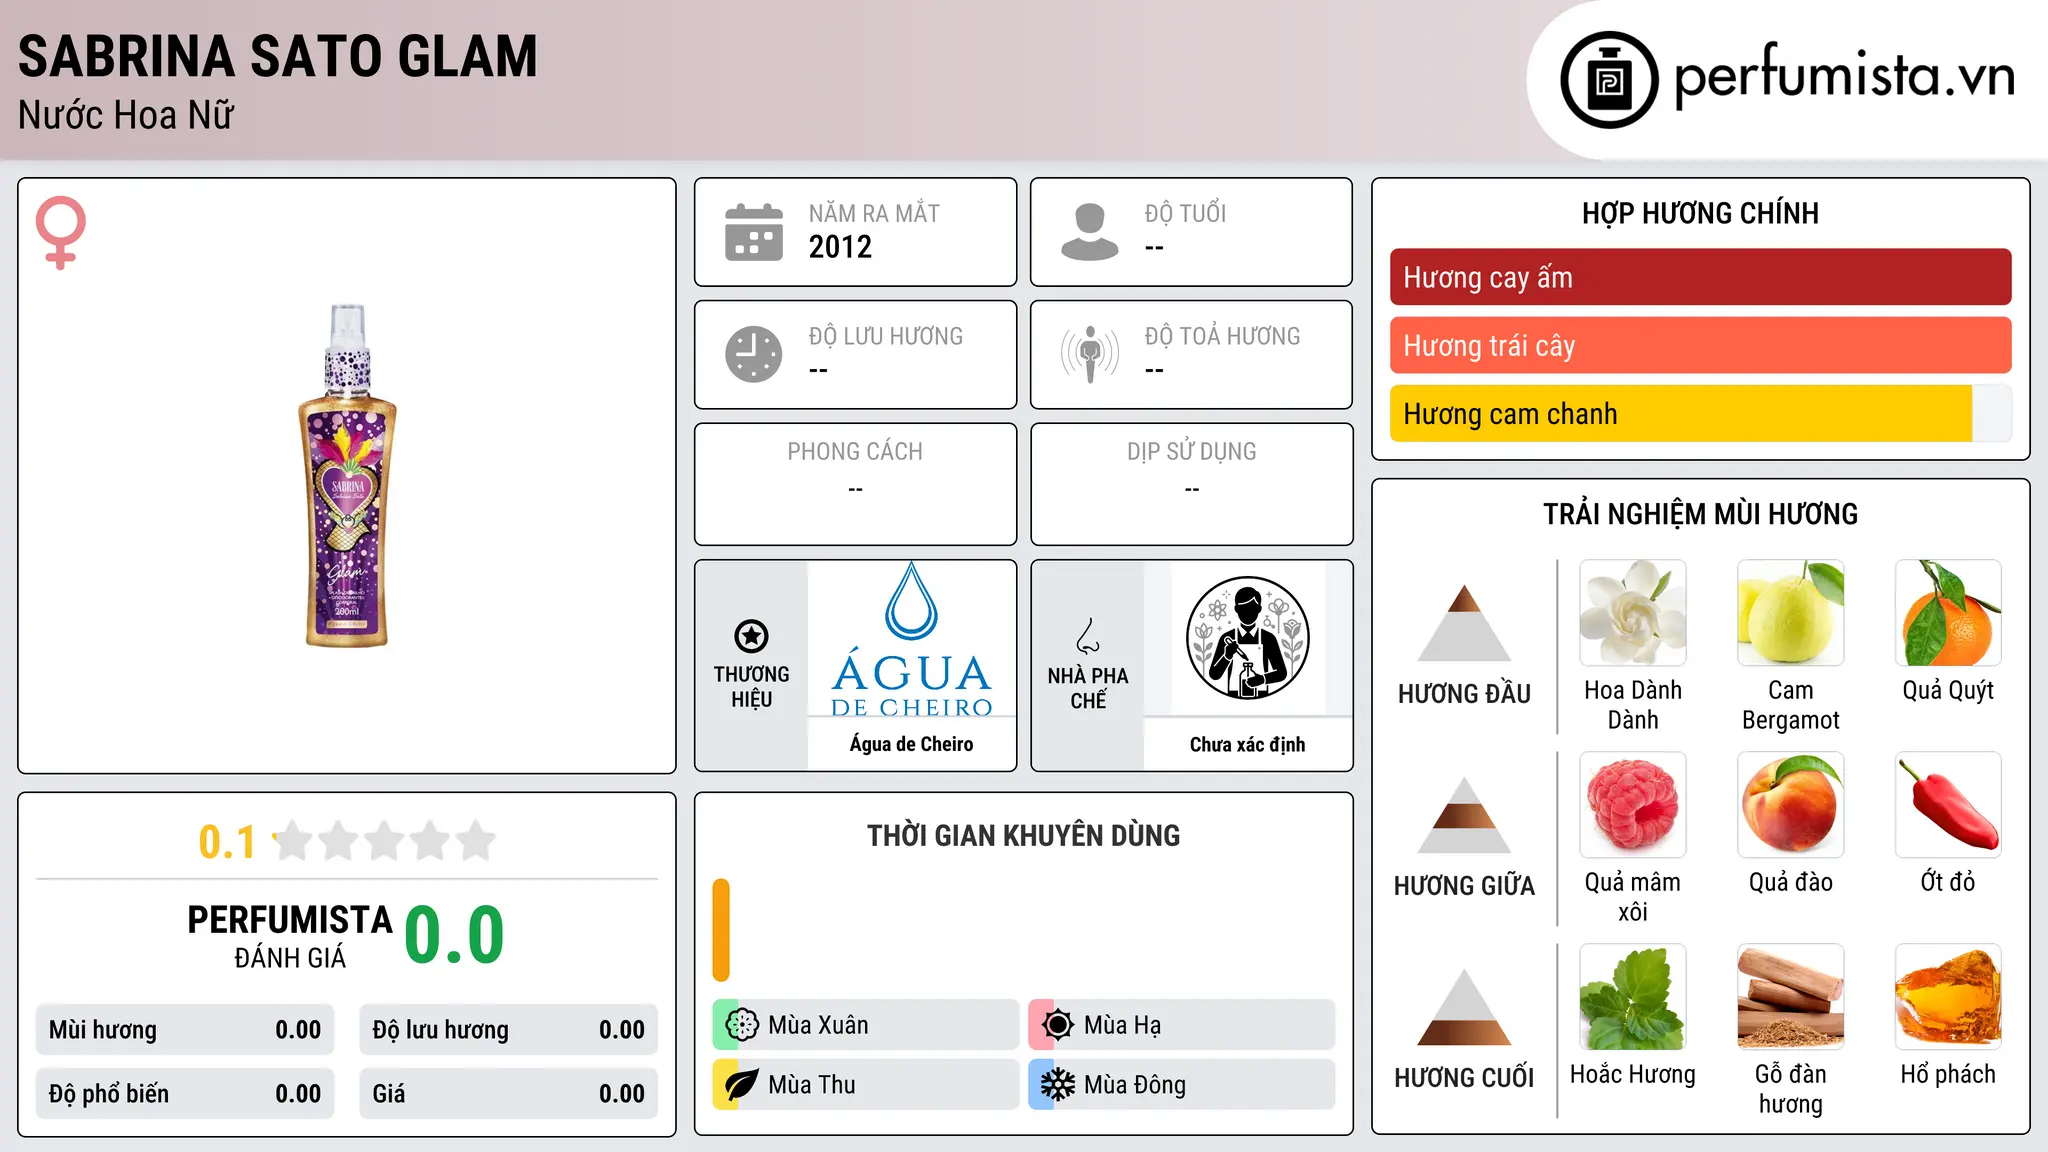The width and height of the screenshot is (2048, 1152).
Task: Click the release year 2012
Action: (x=840, y=247)
